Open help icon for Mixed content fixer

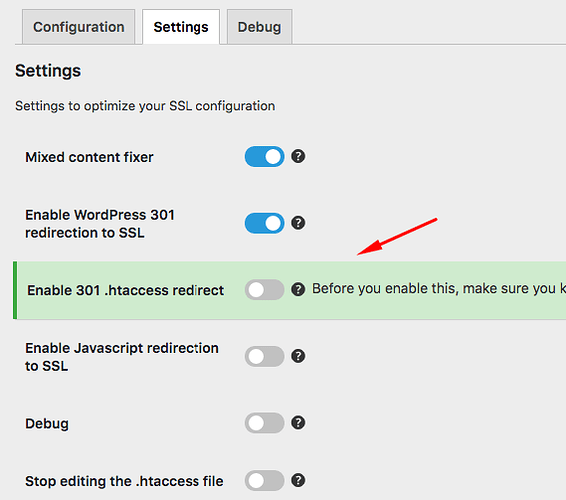point(298,156)
